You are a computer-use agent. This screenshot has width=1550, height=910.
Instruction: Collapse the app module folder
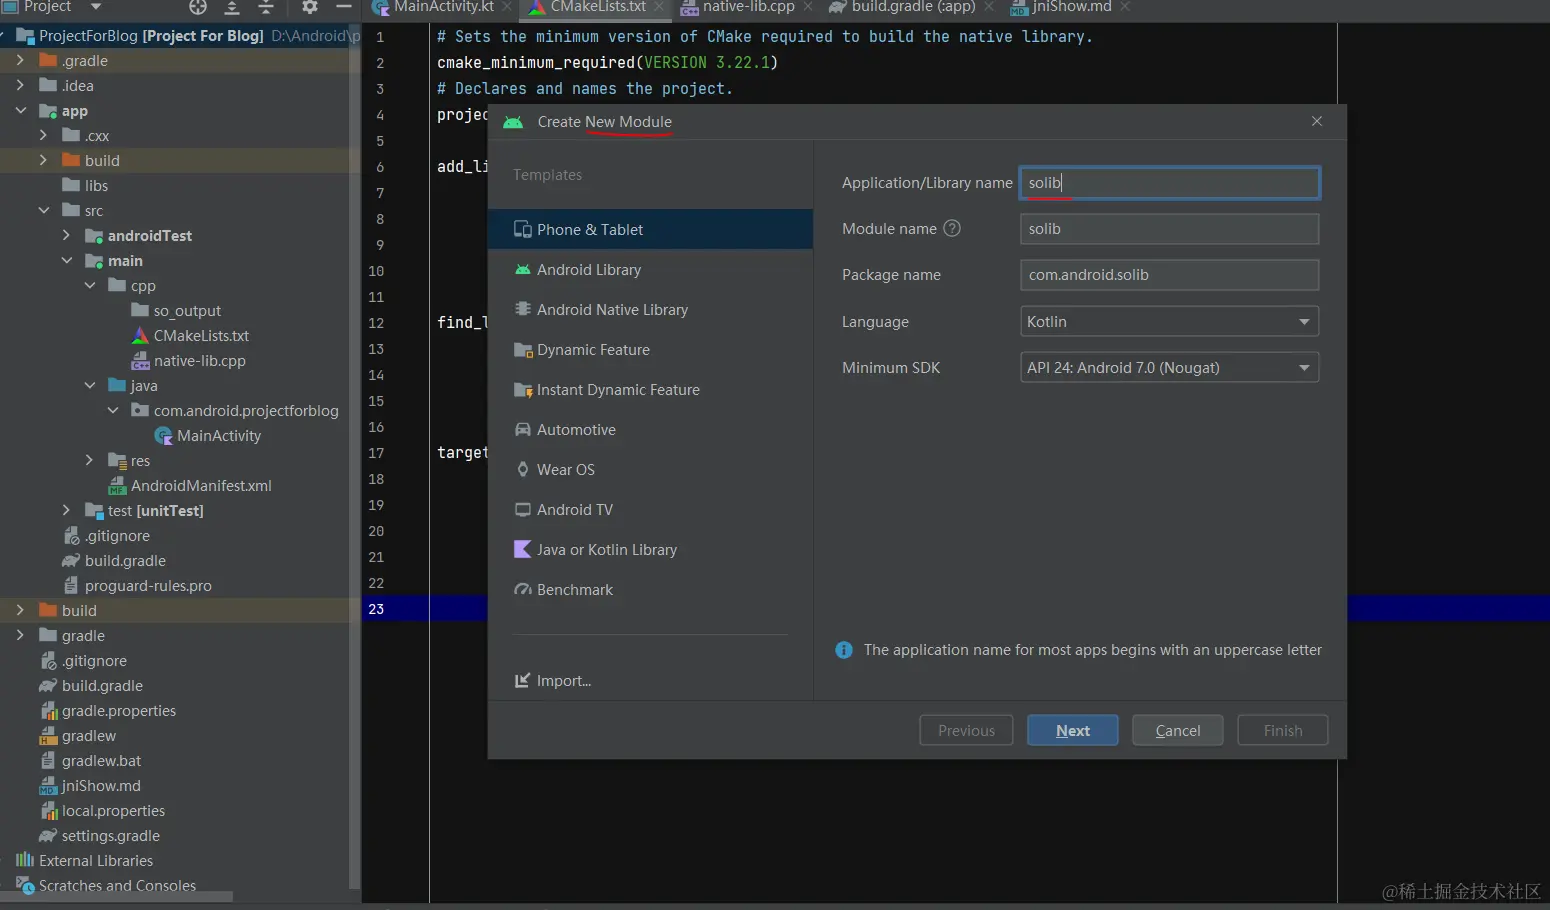pos(20,110)
